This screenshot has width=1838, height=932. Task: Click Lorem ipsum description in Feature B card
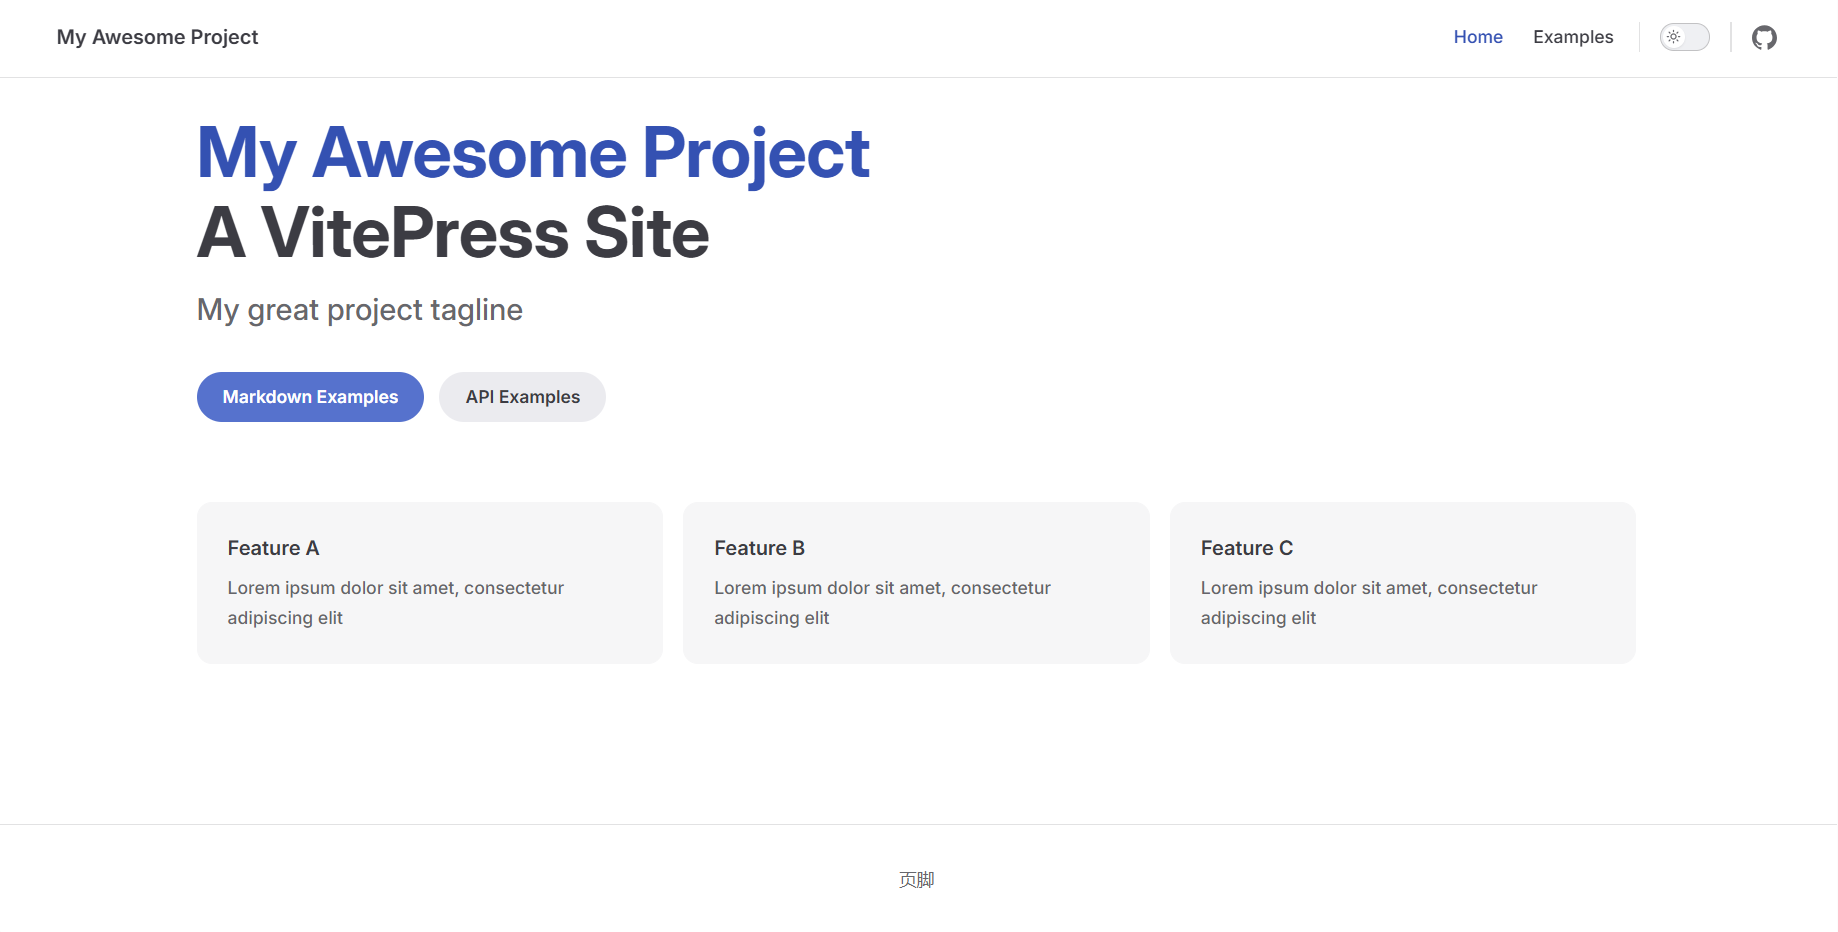click(882, 603)
